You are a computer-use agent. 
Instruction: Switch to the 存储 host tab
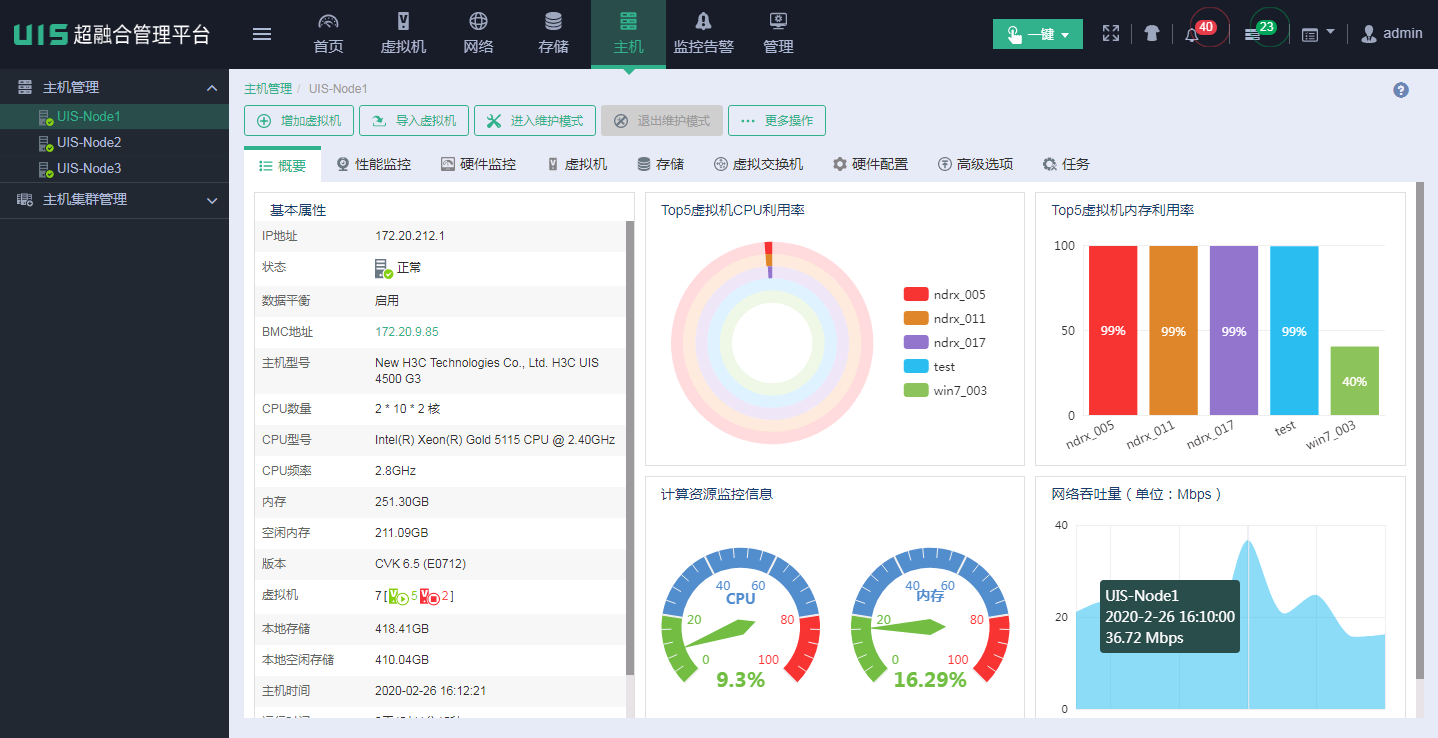pos(661,164)
